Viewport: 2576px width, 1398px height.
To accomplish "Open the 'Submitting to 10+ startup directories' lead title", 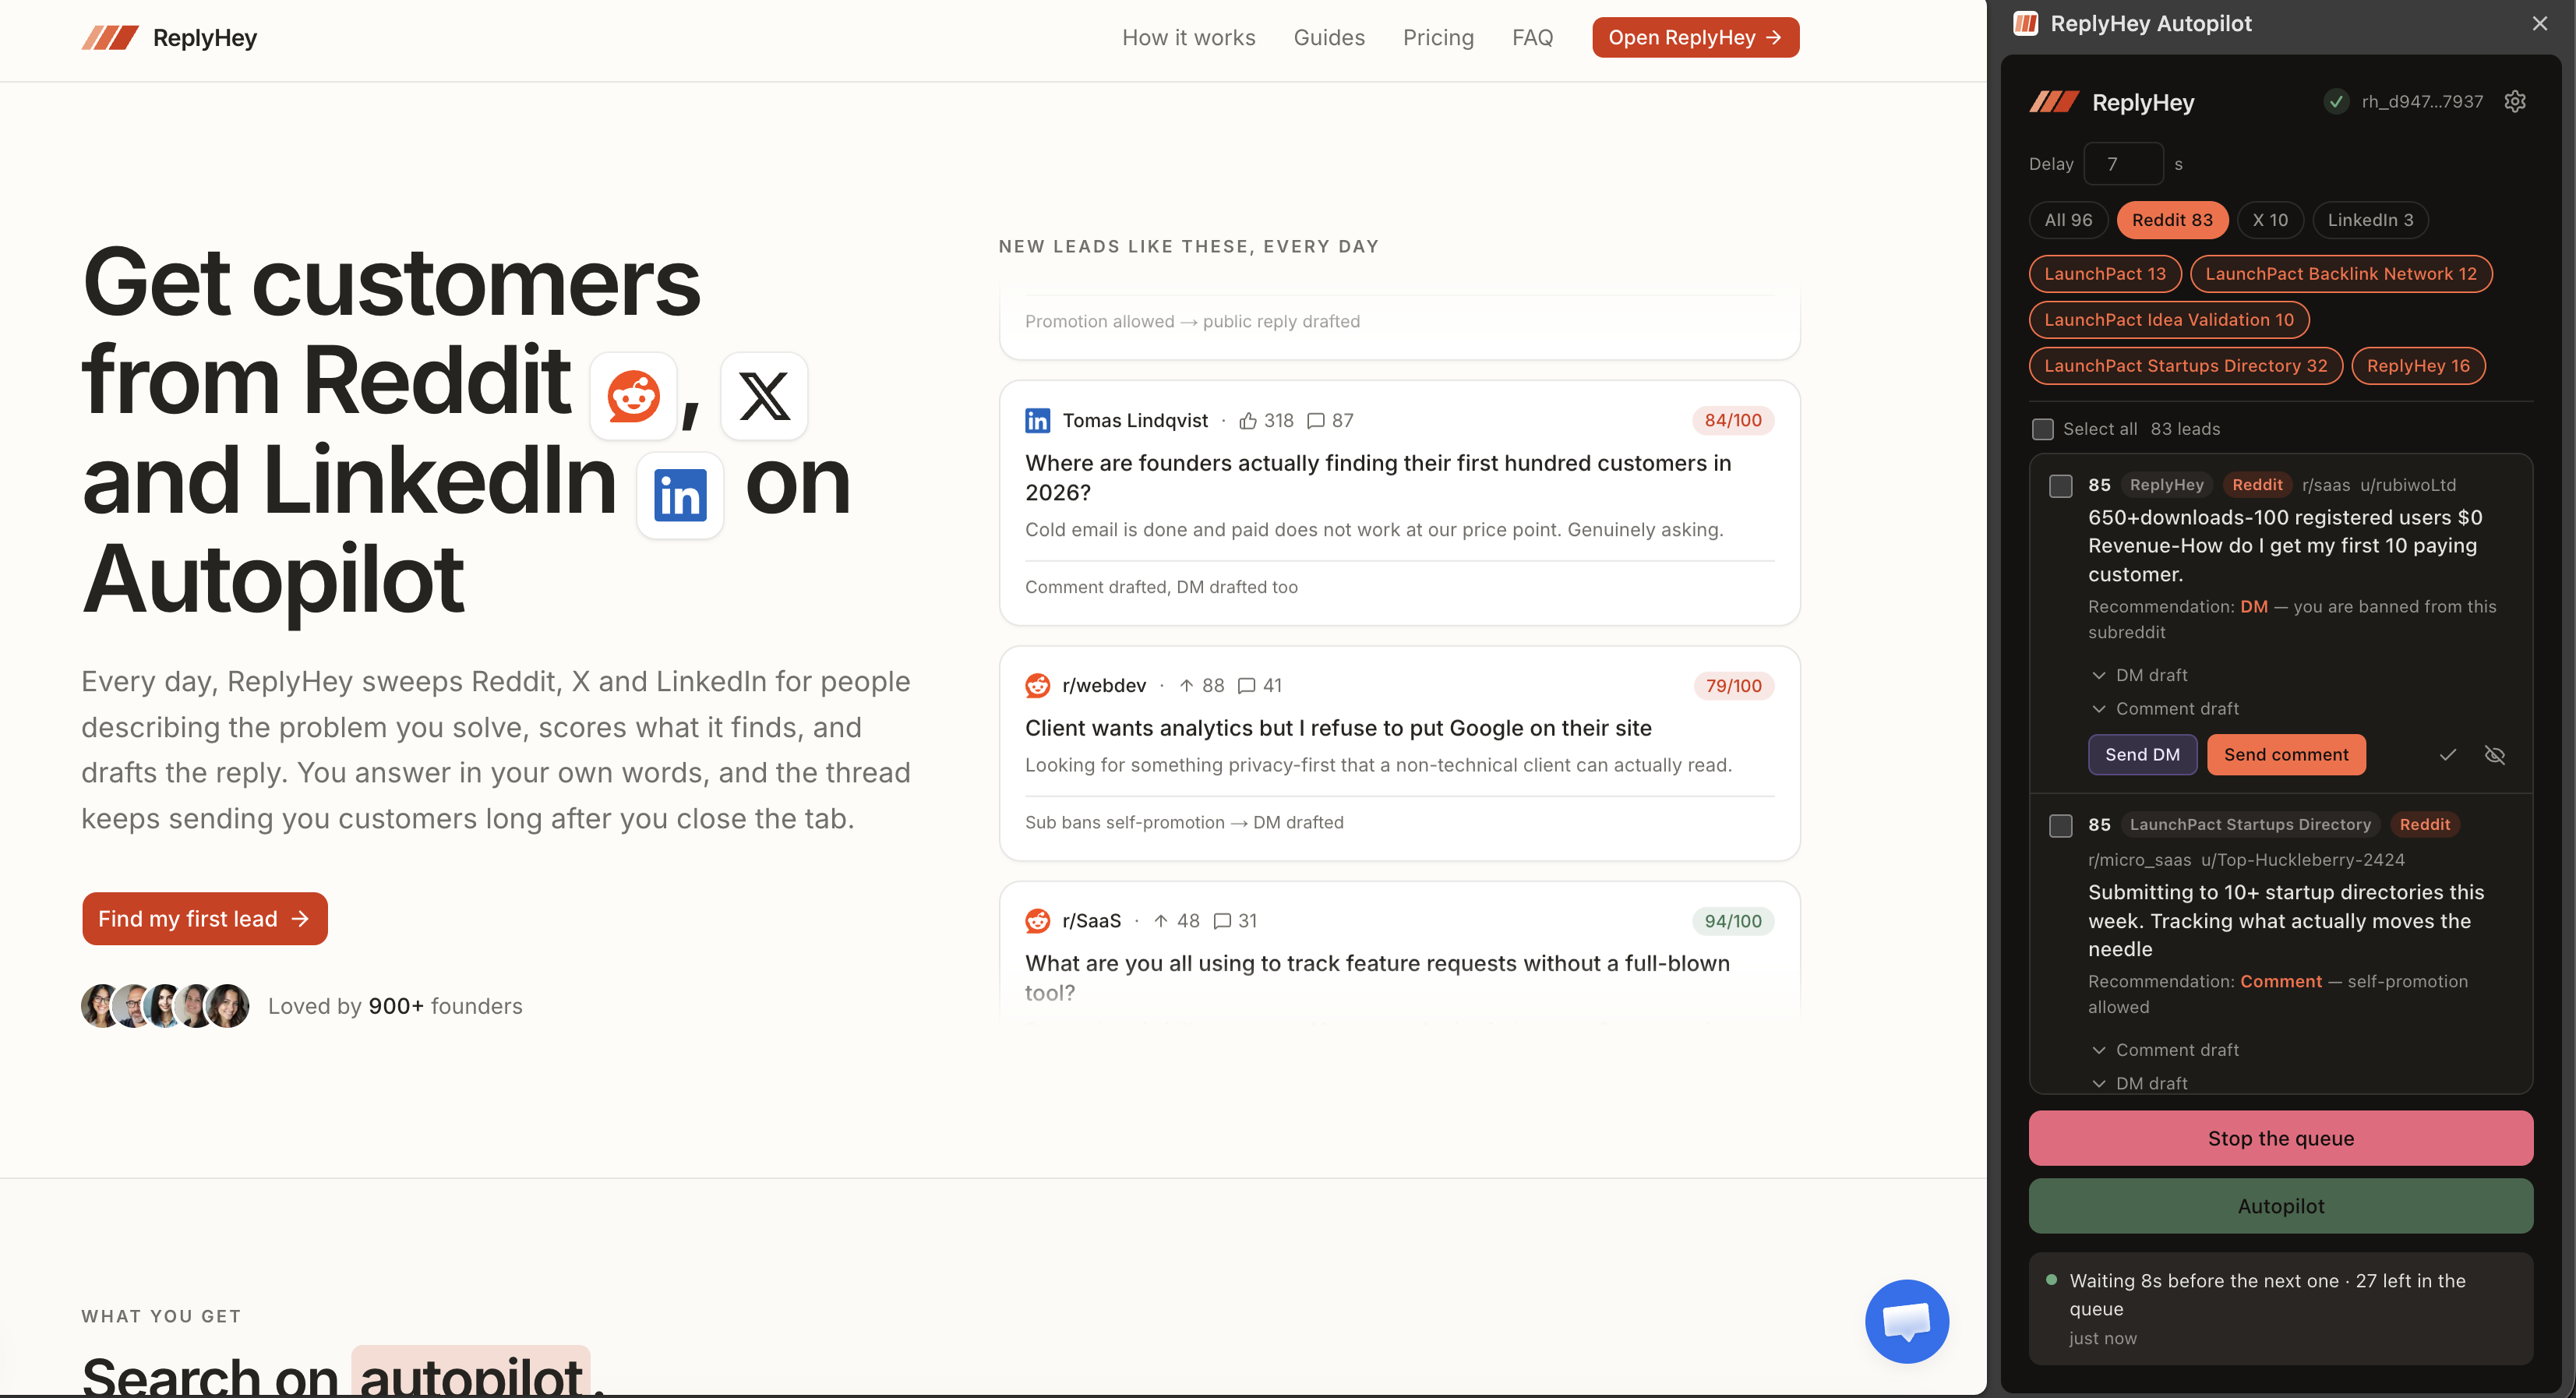I will 2286,921.
